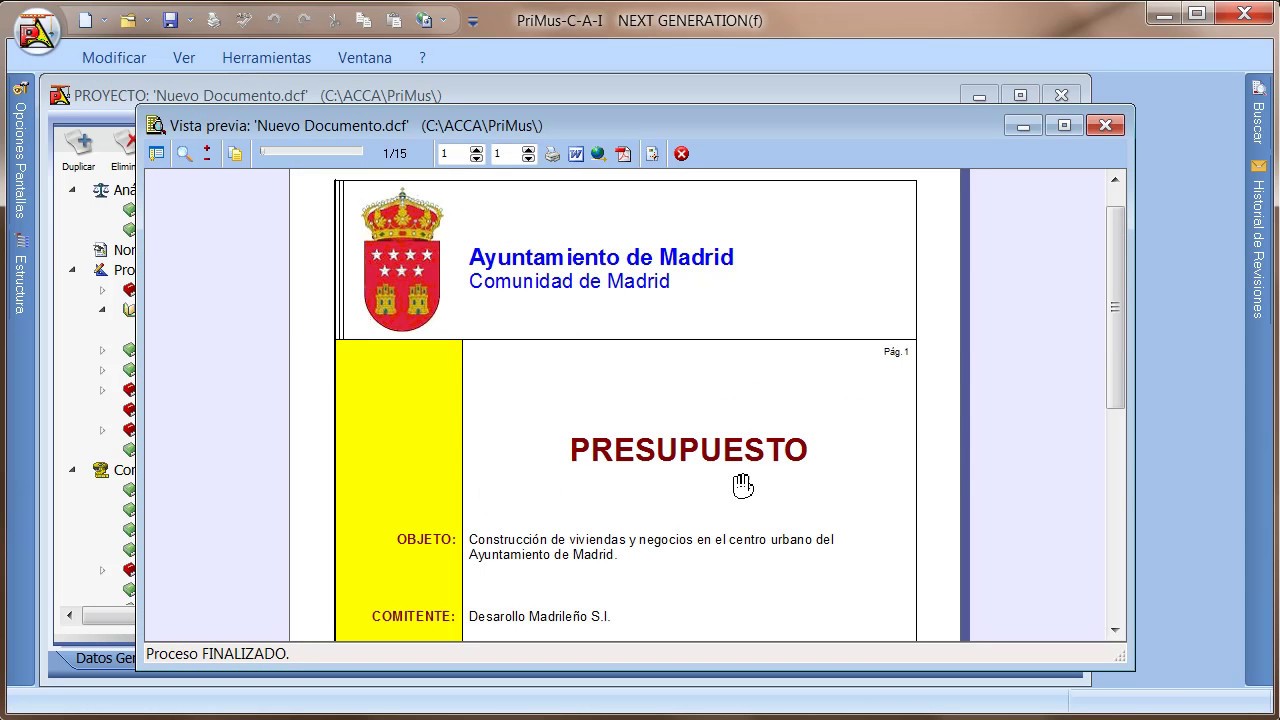Click the red plus/minus zoom control in preview toolbar
This screenshot has height=720, width=1280.
coord(207,153)
